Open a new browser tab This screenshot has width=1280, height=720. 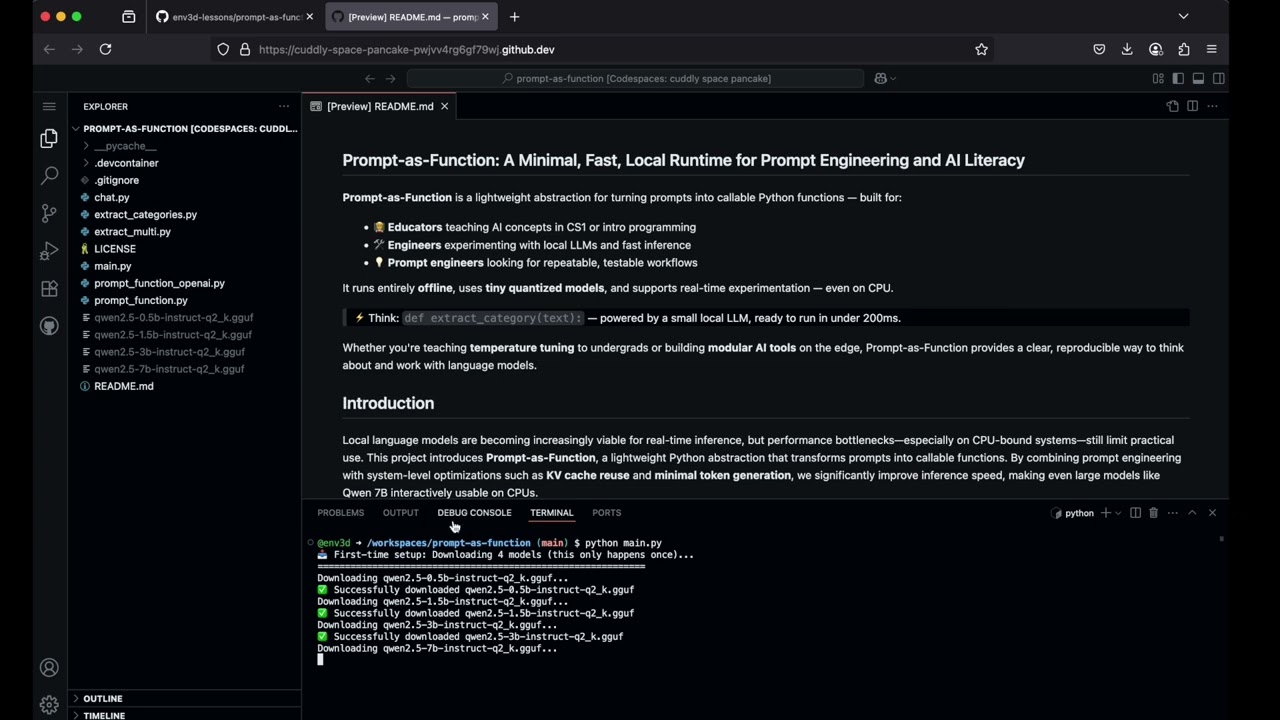coord(514,17)
